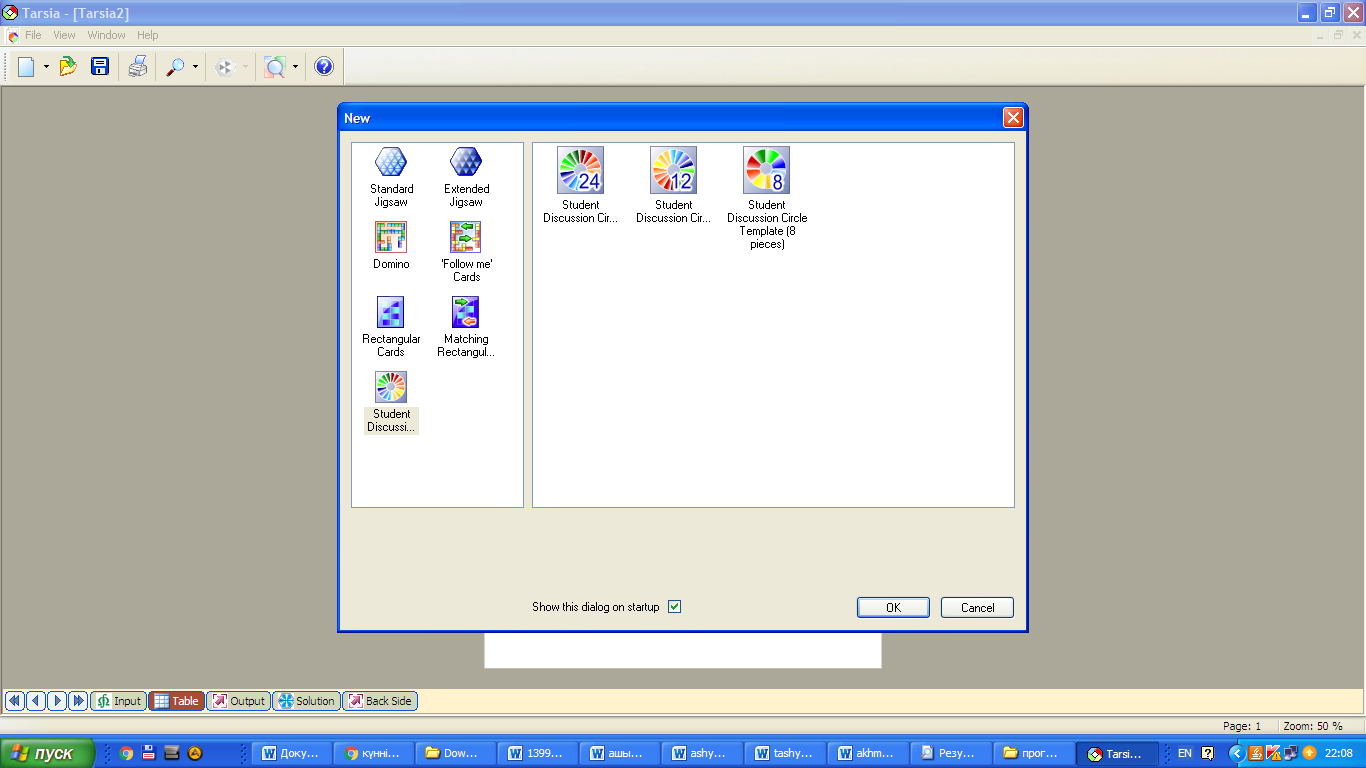Open the zoom magnifier dropdown arrow

coord(195,67)
